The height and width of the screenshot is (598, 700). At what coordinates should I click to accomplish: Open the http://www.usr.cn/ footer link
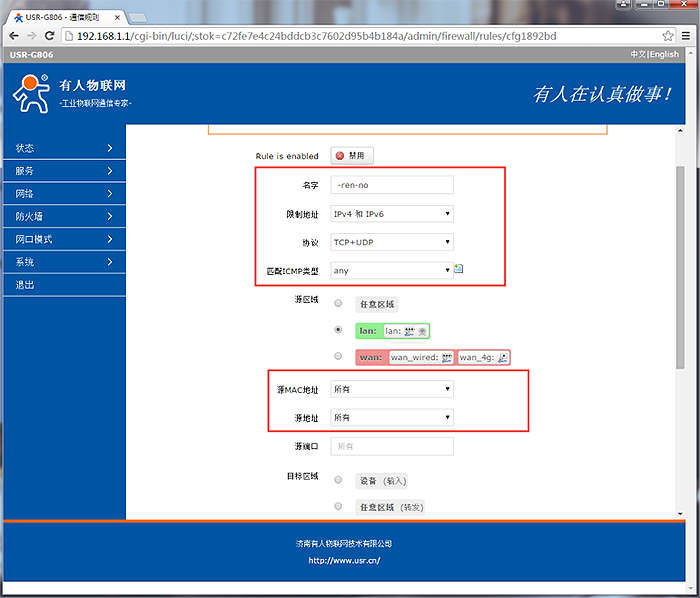coord(344,560)
